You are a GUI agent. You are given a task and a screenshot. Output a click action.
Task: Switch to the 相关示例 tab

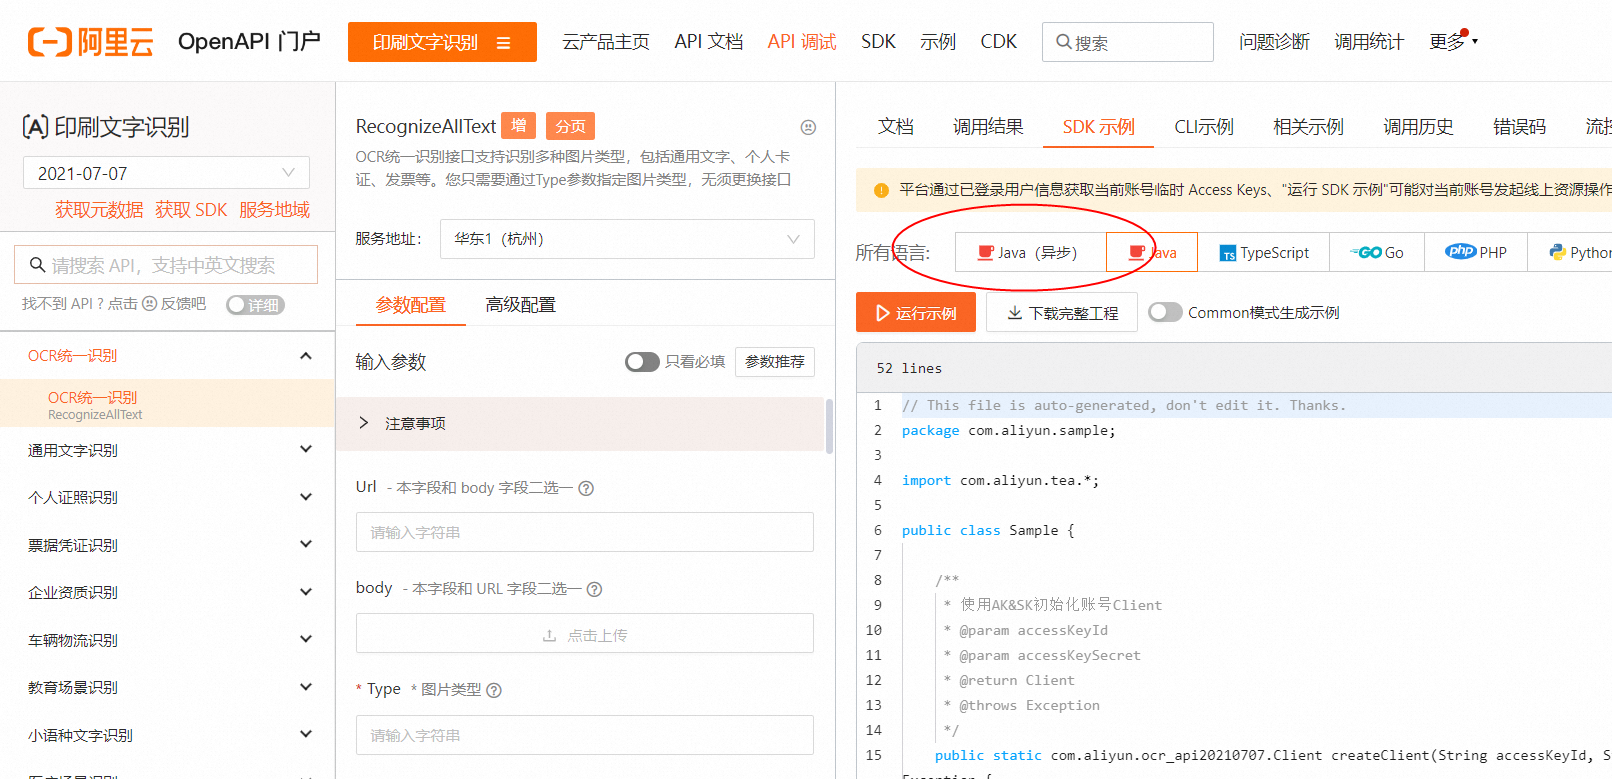click(x=1308, y=127)
